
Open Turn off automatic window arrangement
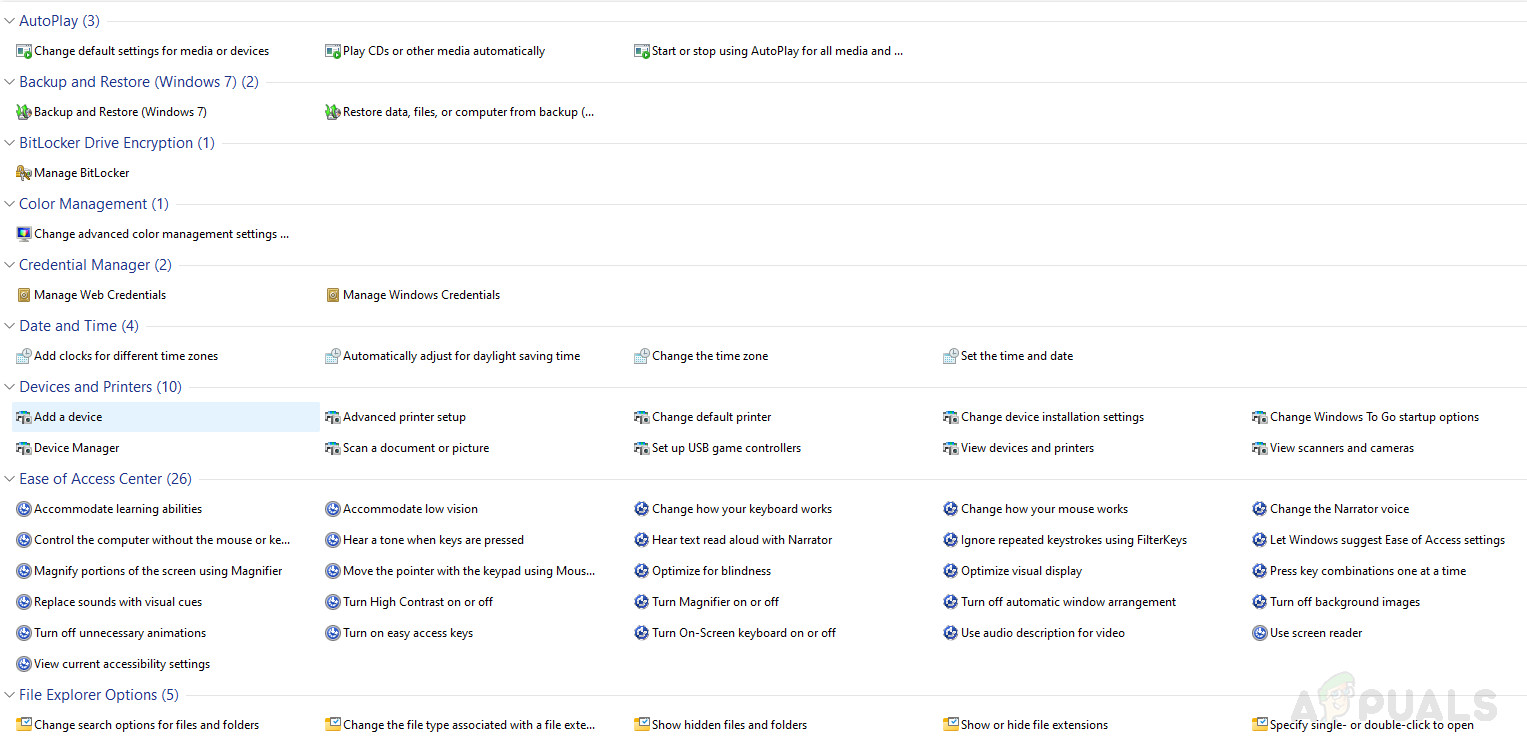[1068, 602]
